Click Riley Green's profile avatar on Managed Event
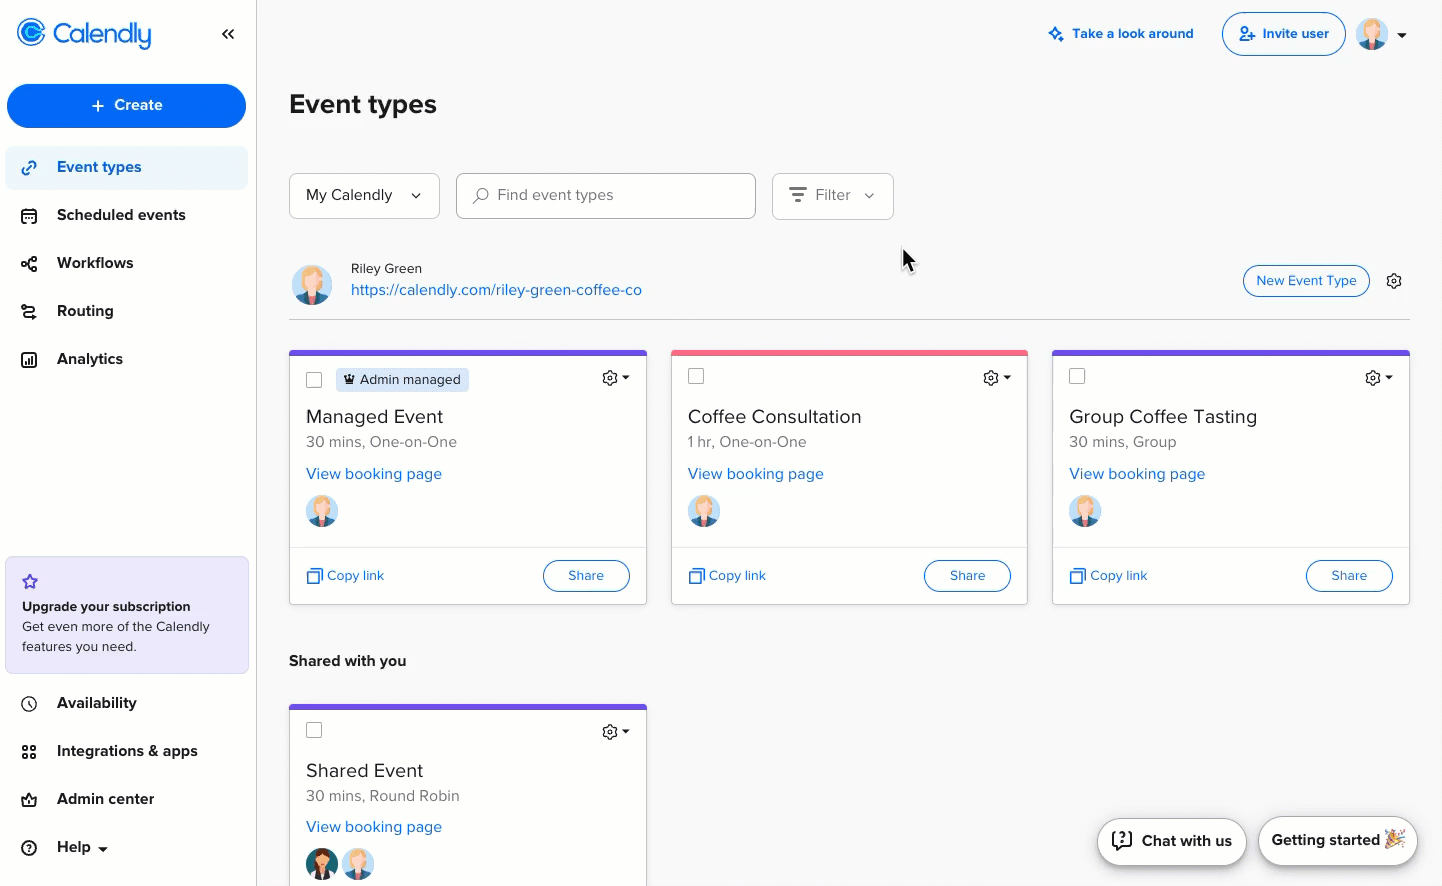 pos(322,511)
